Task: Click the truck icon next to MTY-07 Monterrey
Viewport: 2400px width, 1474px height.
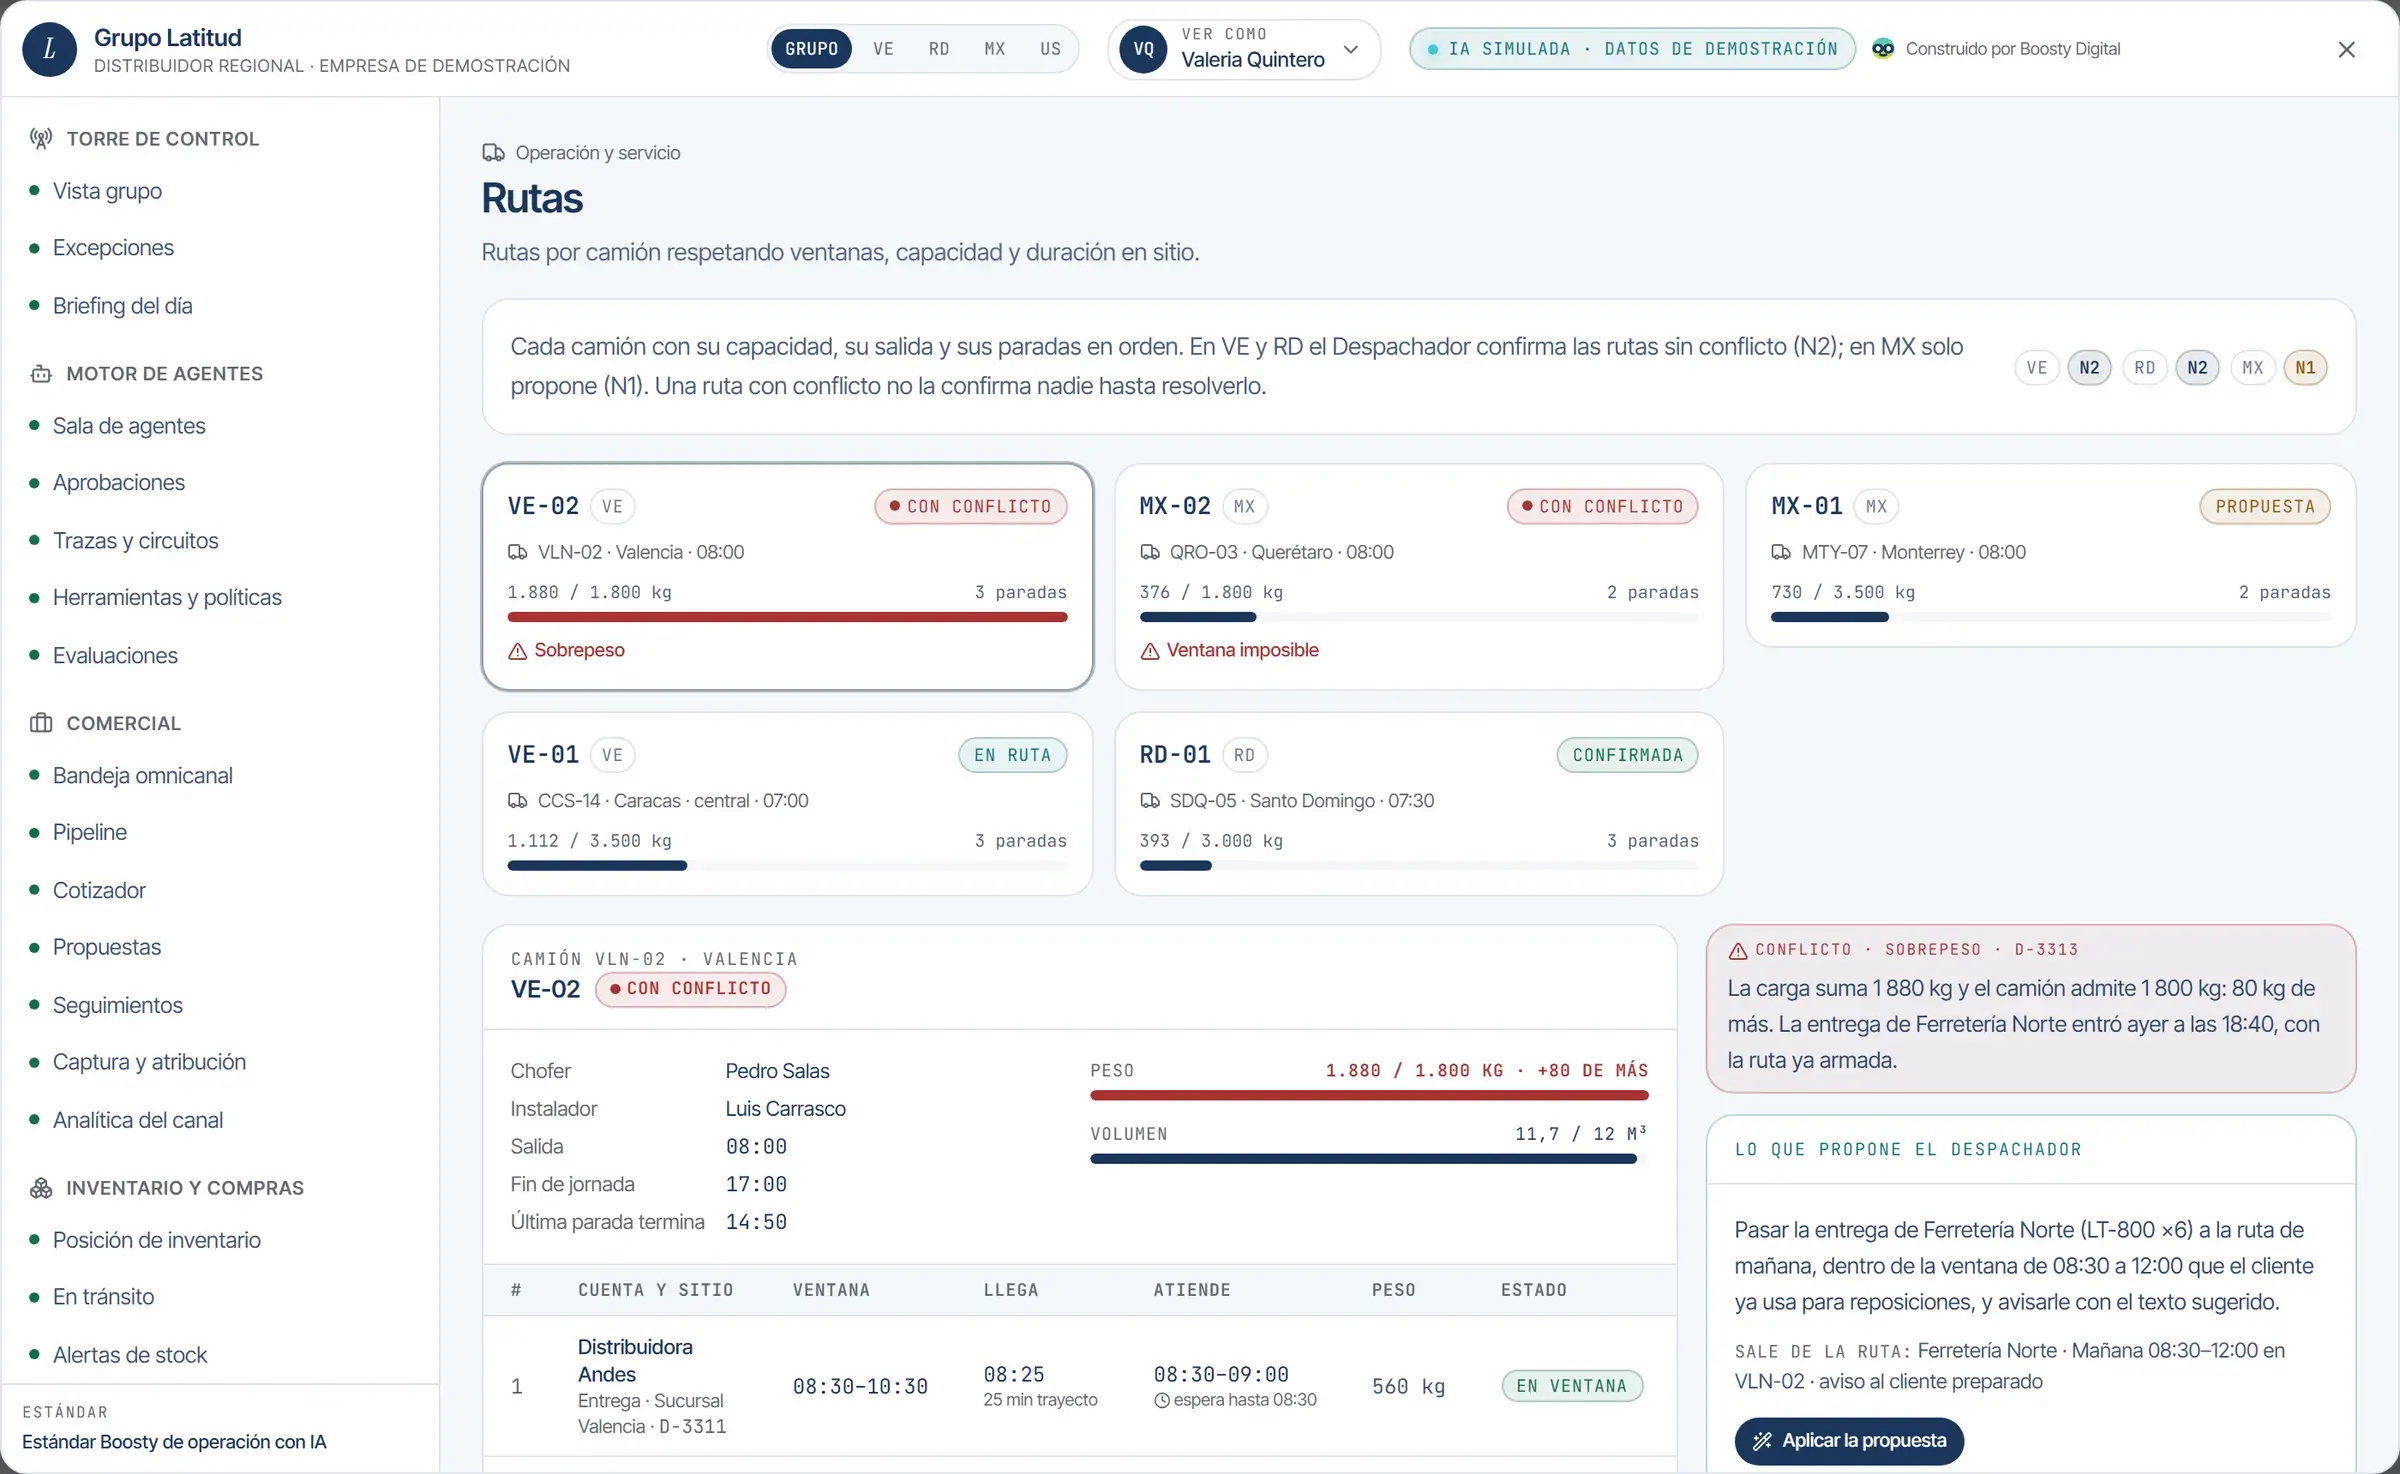Action: click(1781, 552)
